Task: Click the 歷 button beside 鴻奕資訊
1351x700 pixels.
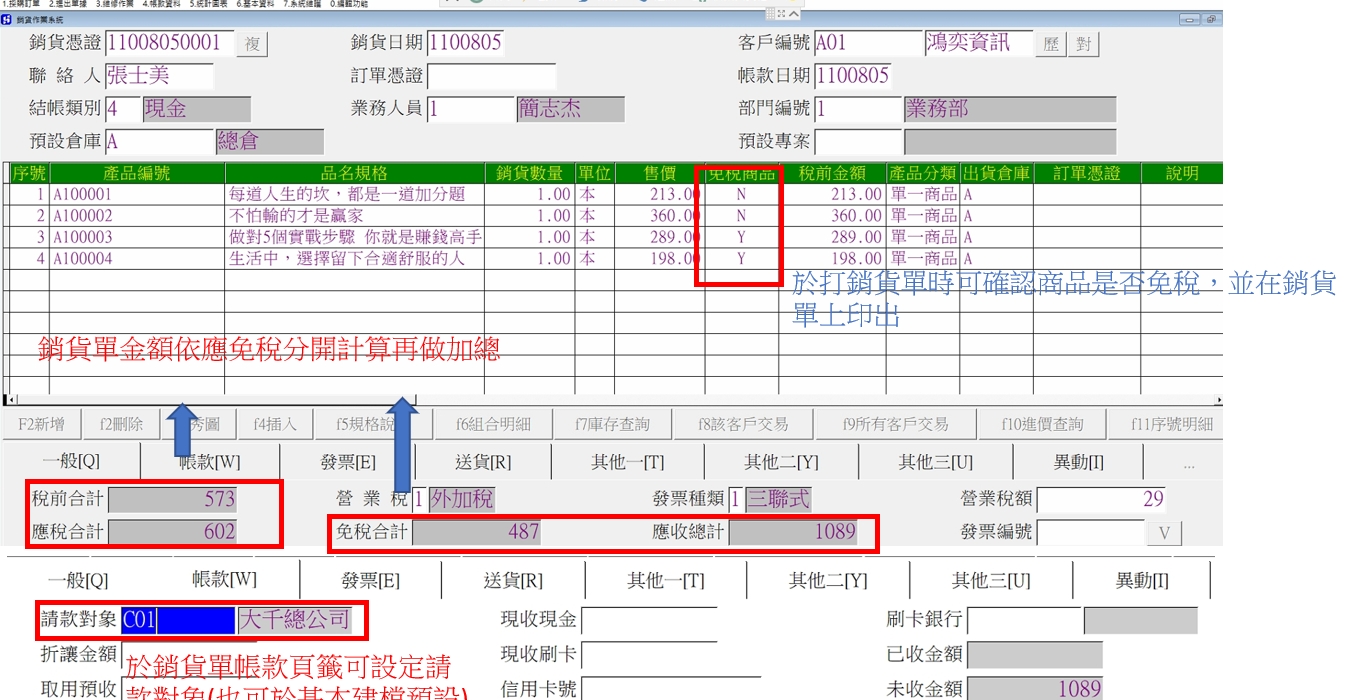Action: tap(1050, 44)
